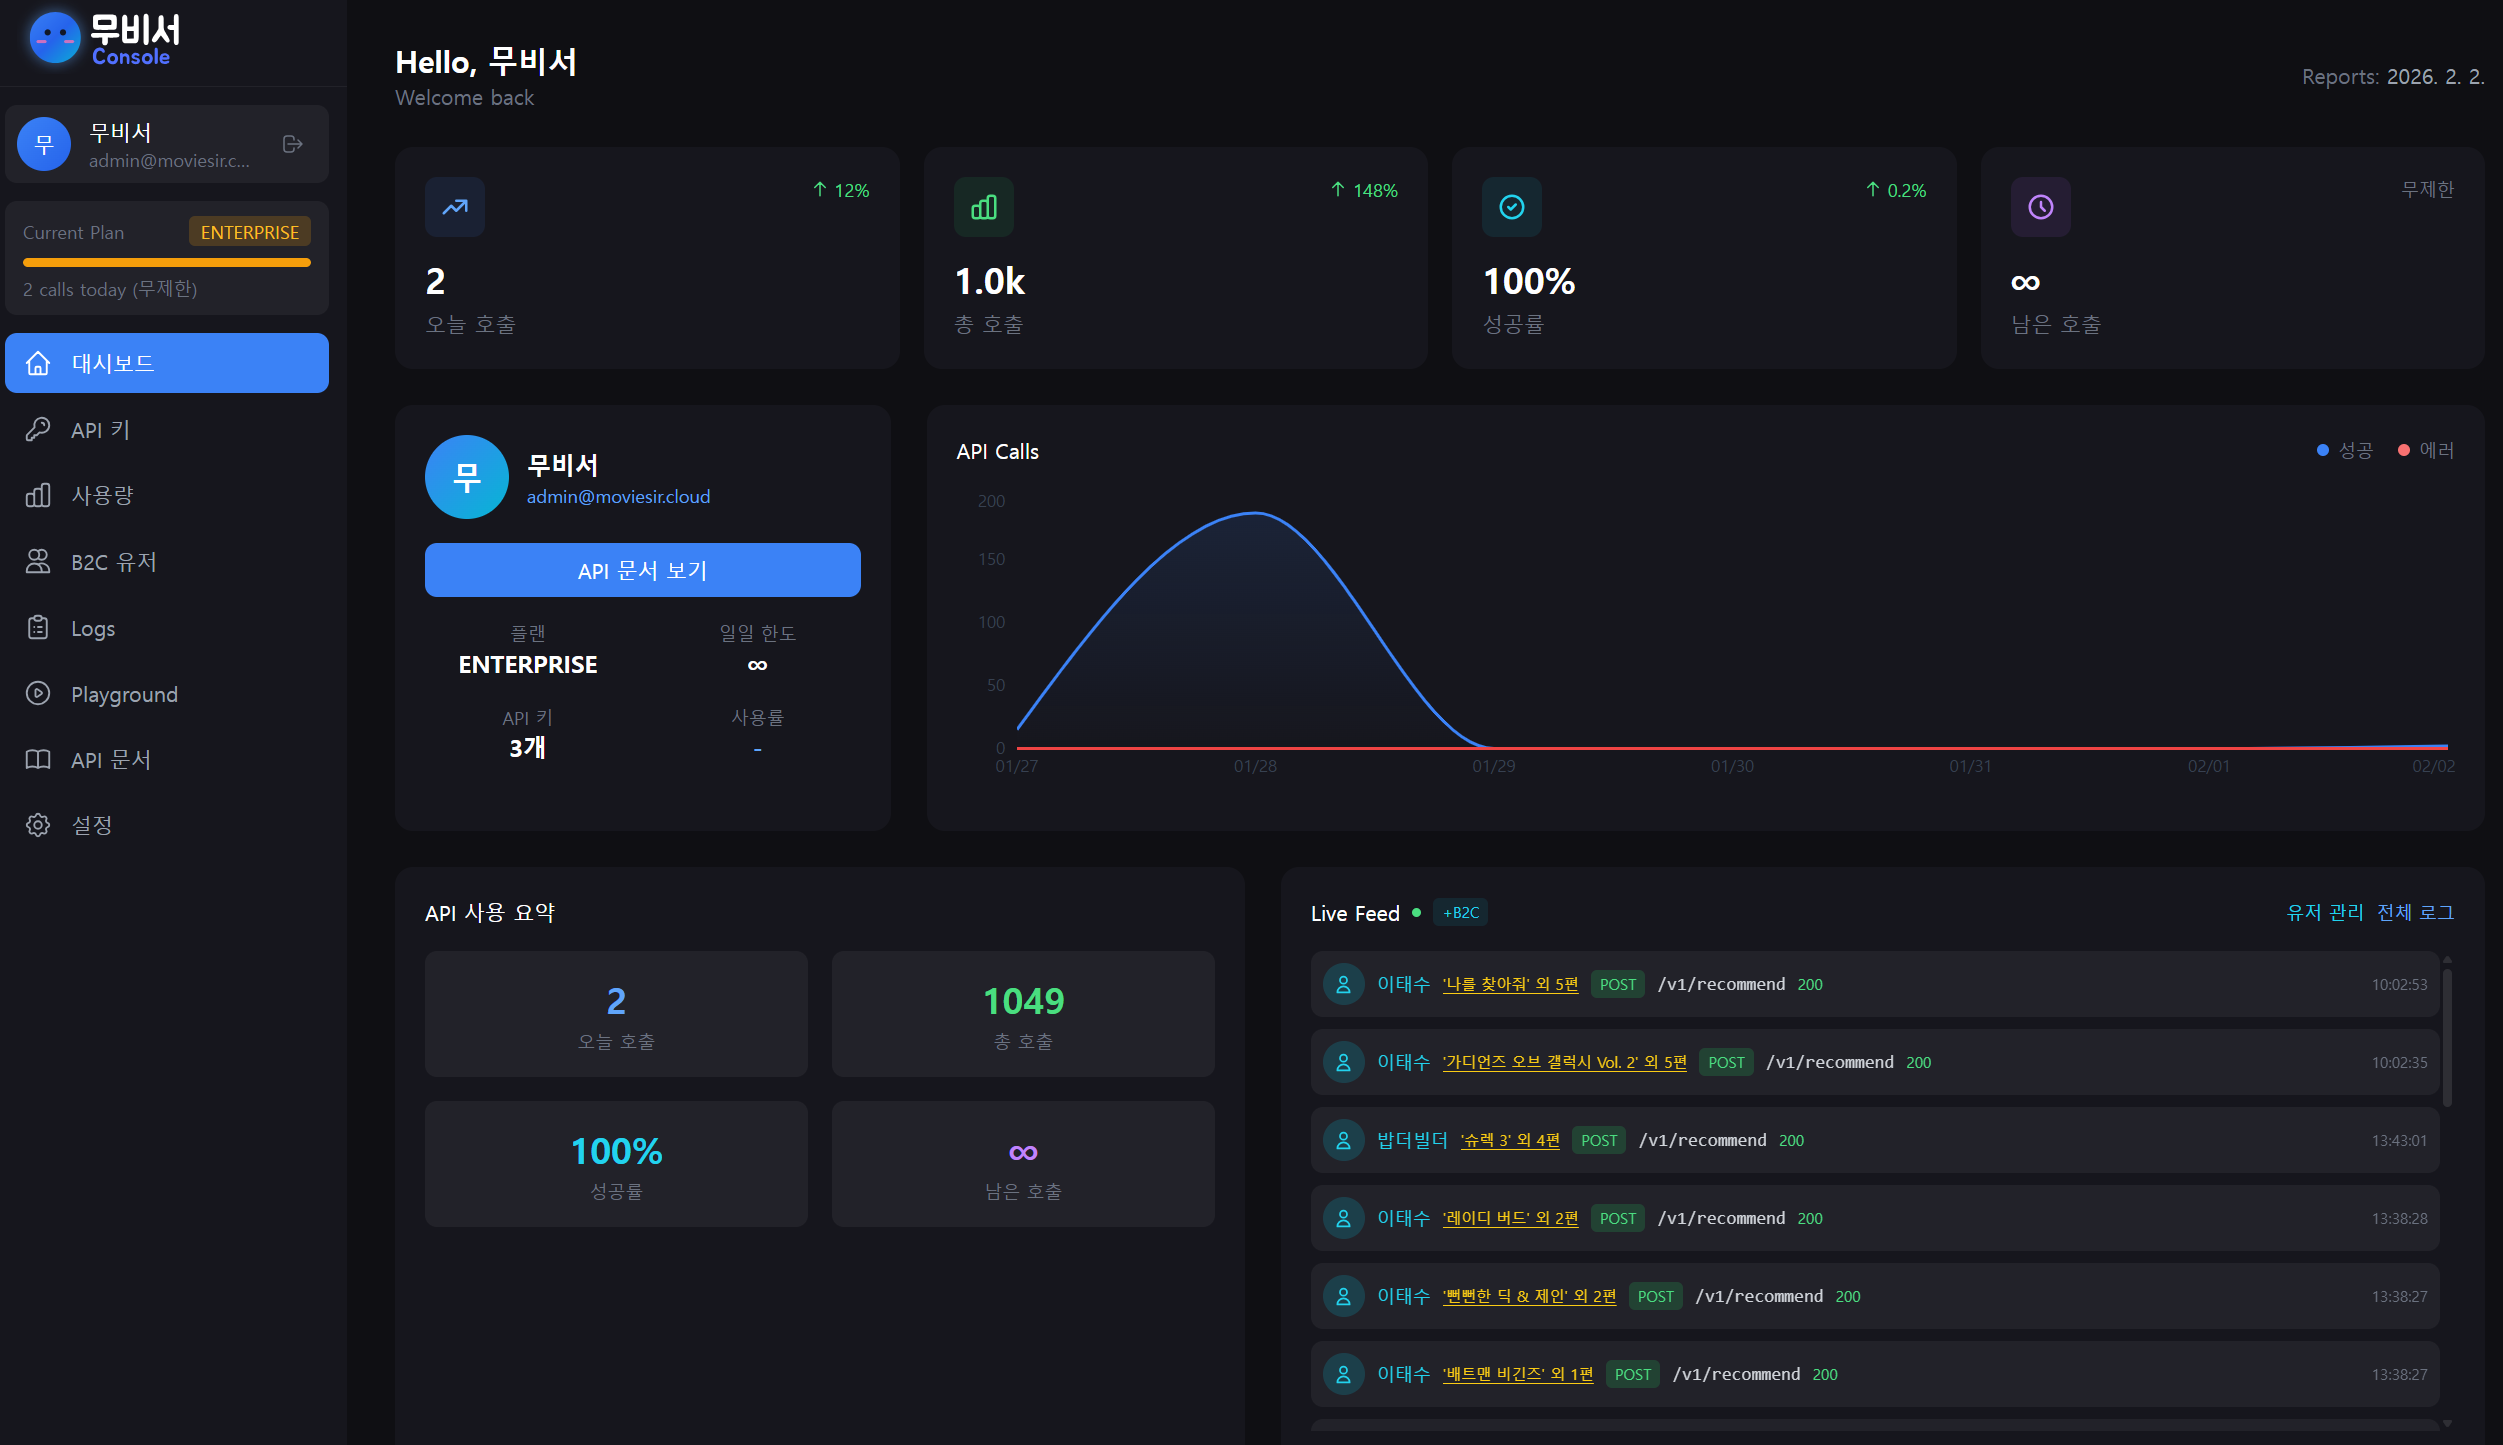Click the API 문서 보기 button

click(642, 571)
